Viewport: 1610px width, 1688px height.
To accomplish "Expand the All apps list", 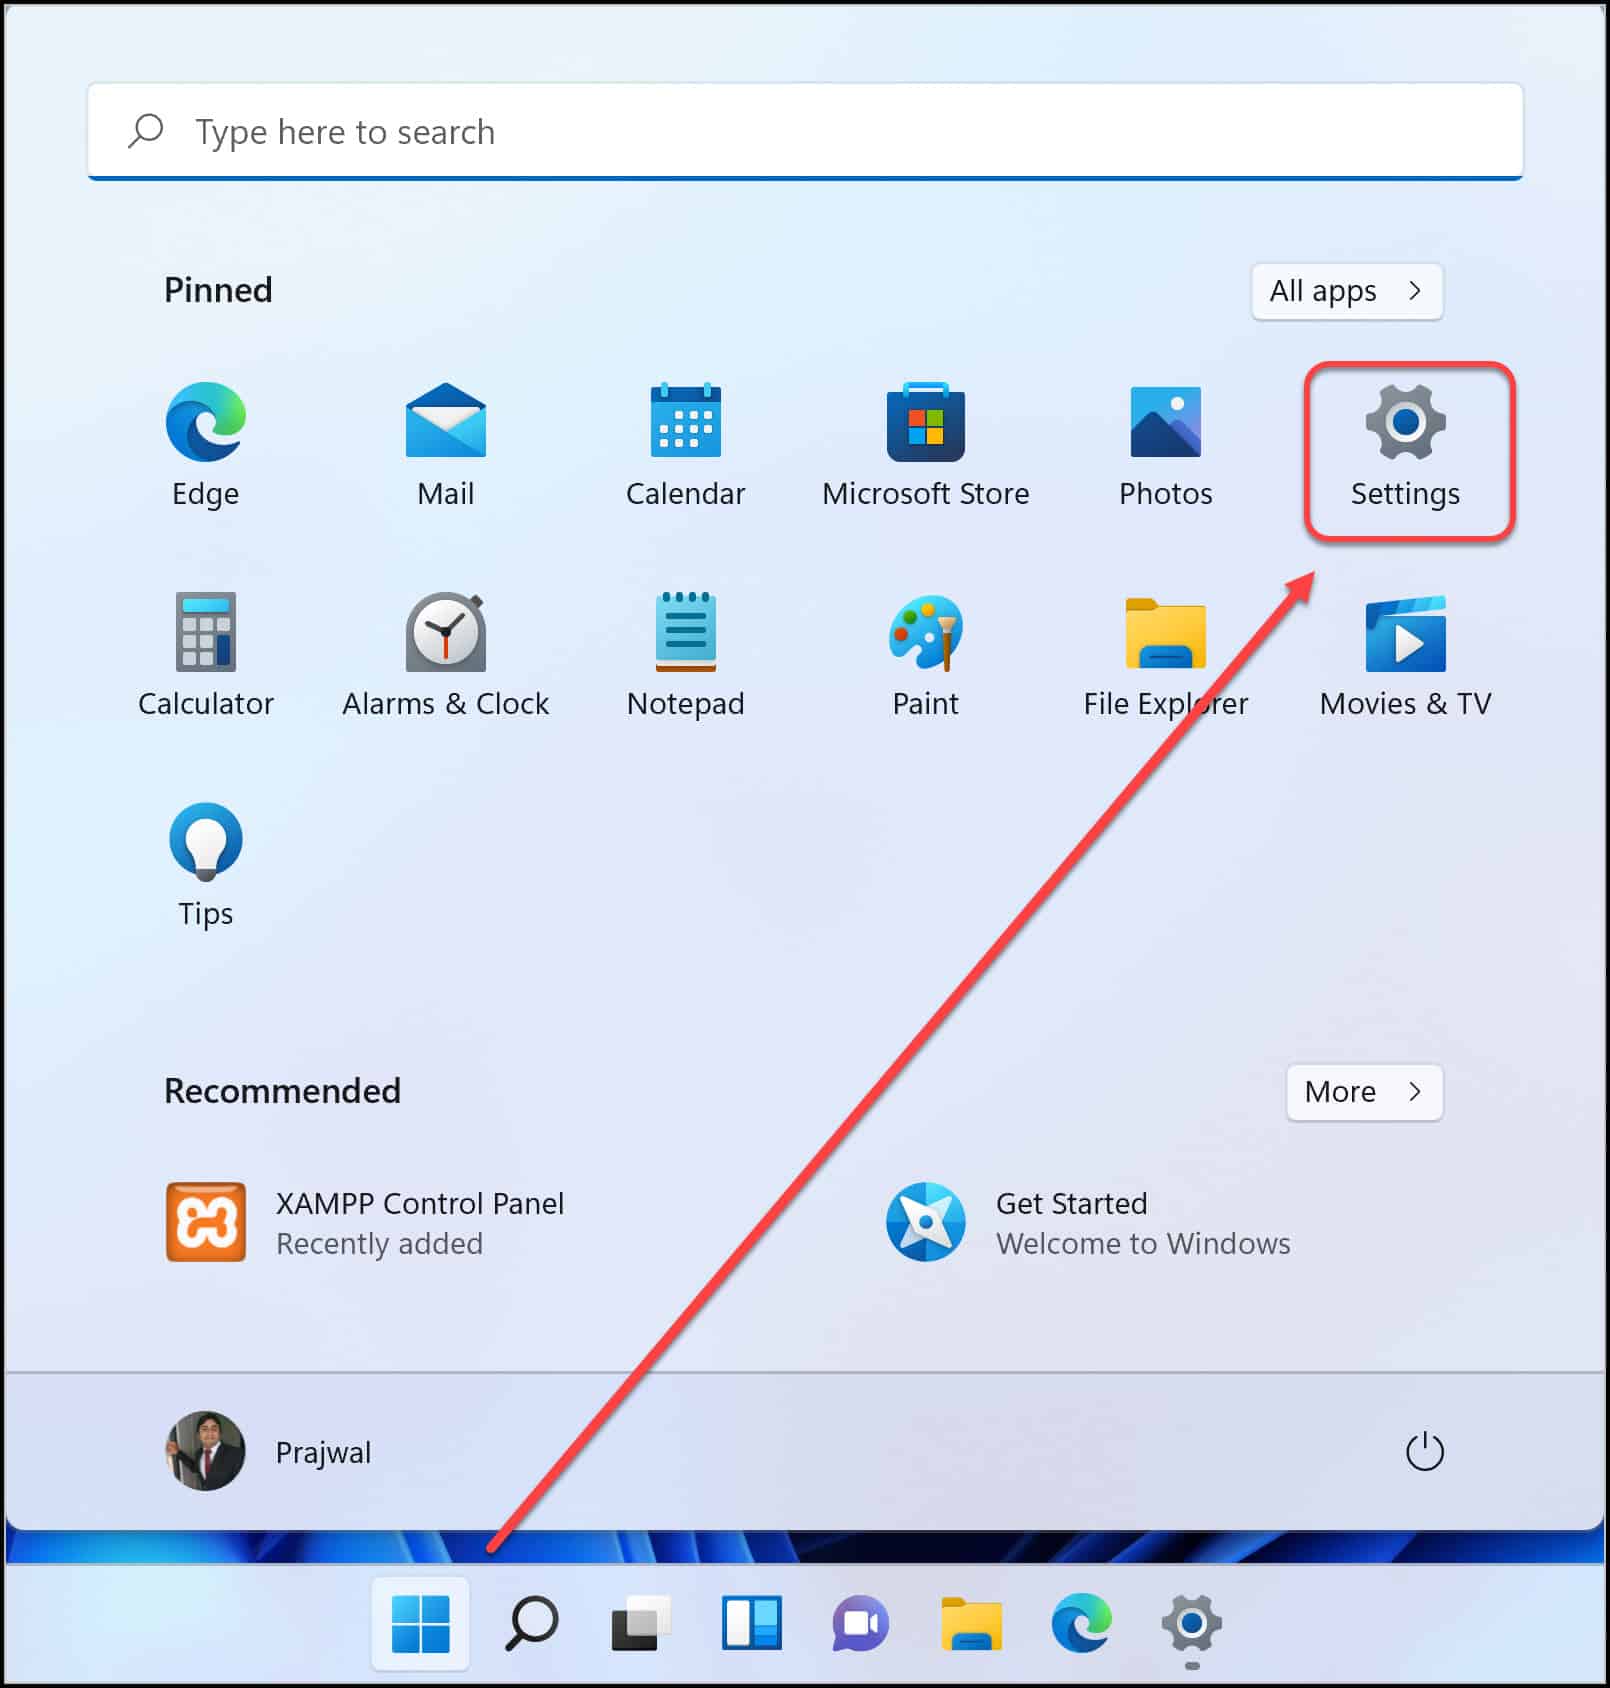I will [x=1346, y=291].
